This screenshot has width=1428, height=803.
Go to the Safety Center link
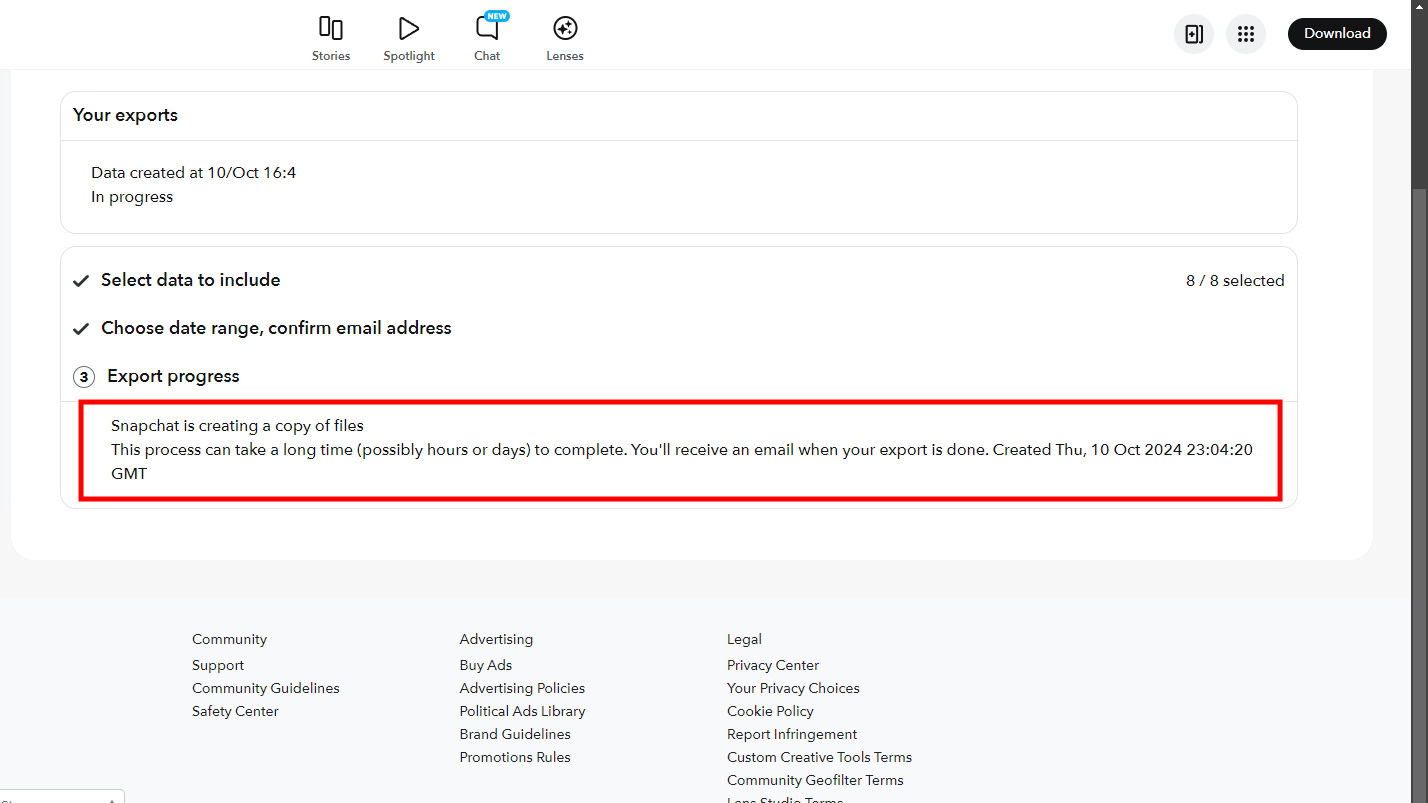[235, 711]
